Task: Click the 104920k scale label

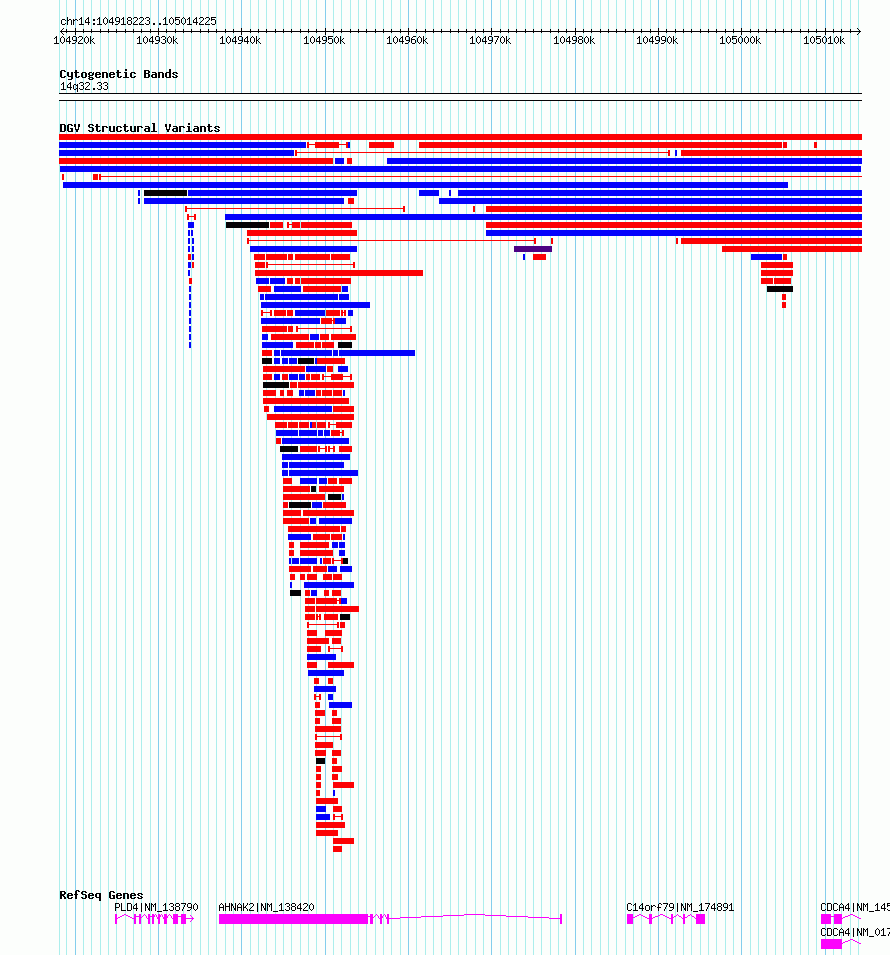Action: (74, 40)
